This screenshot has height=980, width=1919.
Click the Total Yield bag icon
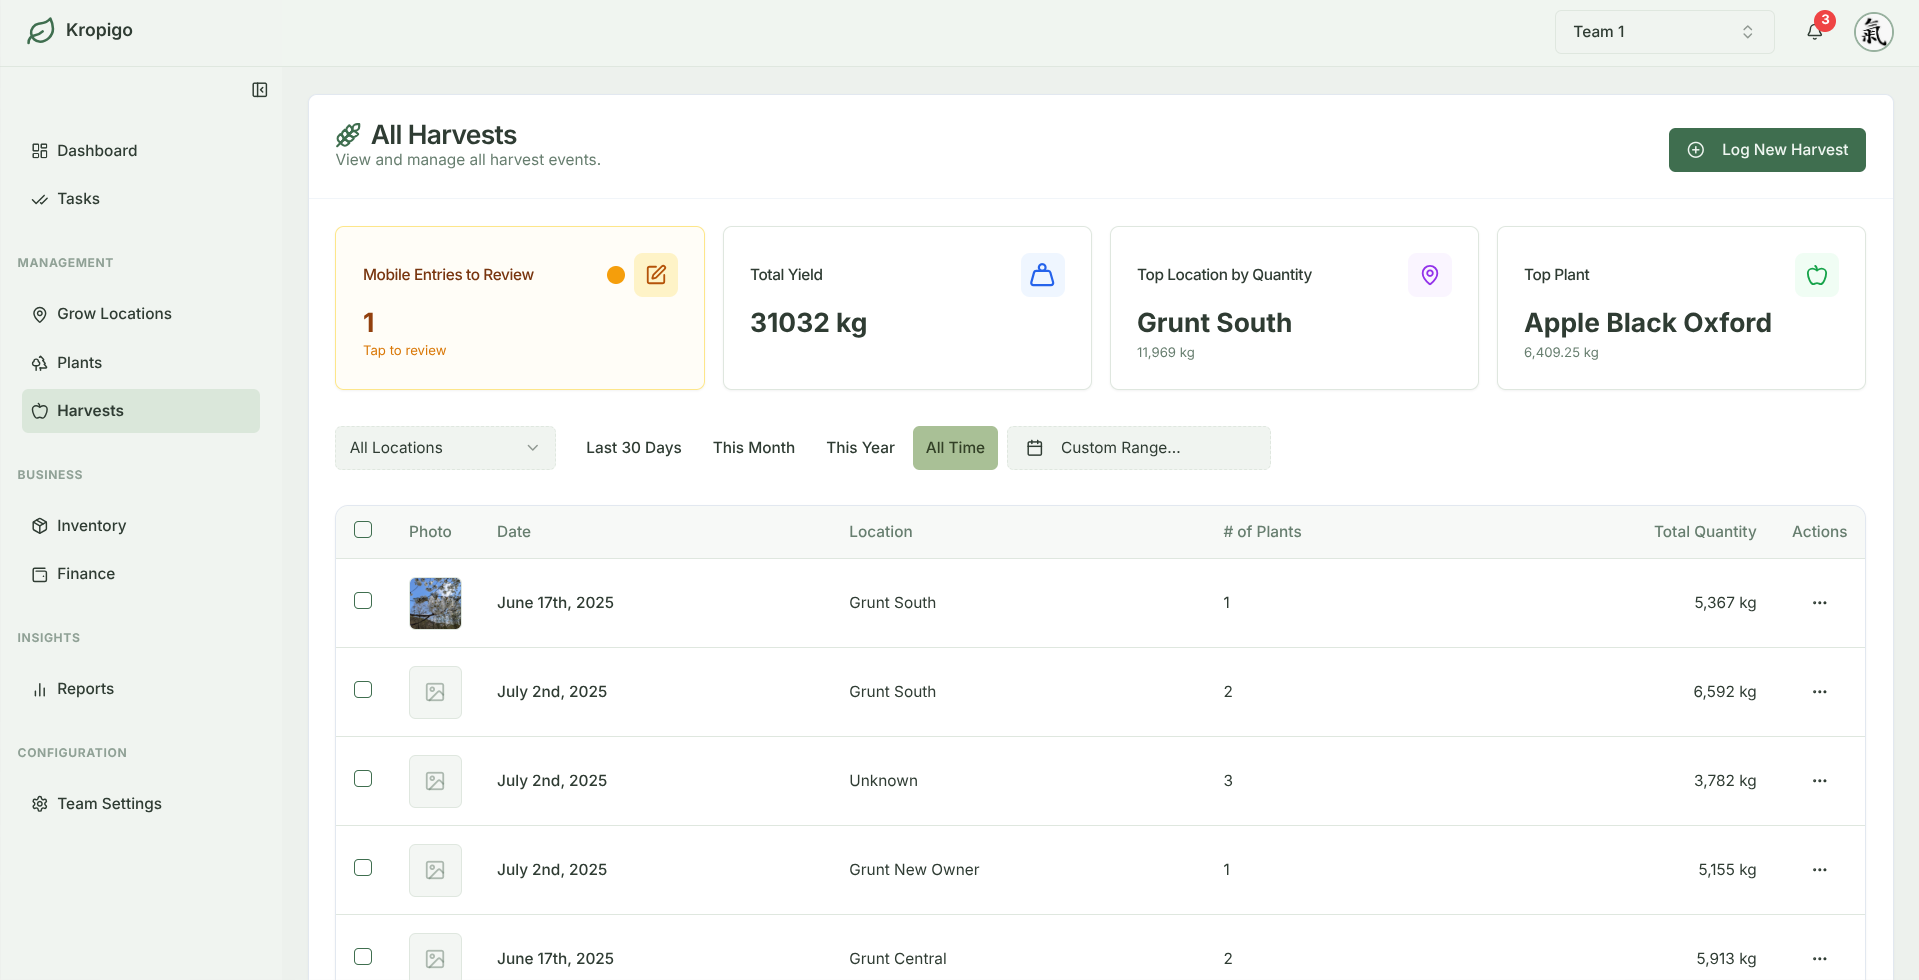click(1042, 275)
